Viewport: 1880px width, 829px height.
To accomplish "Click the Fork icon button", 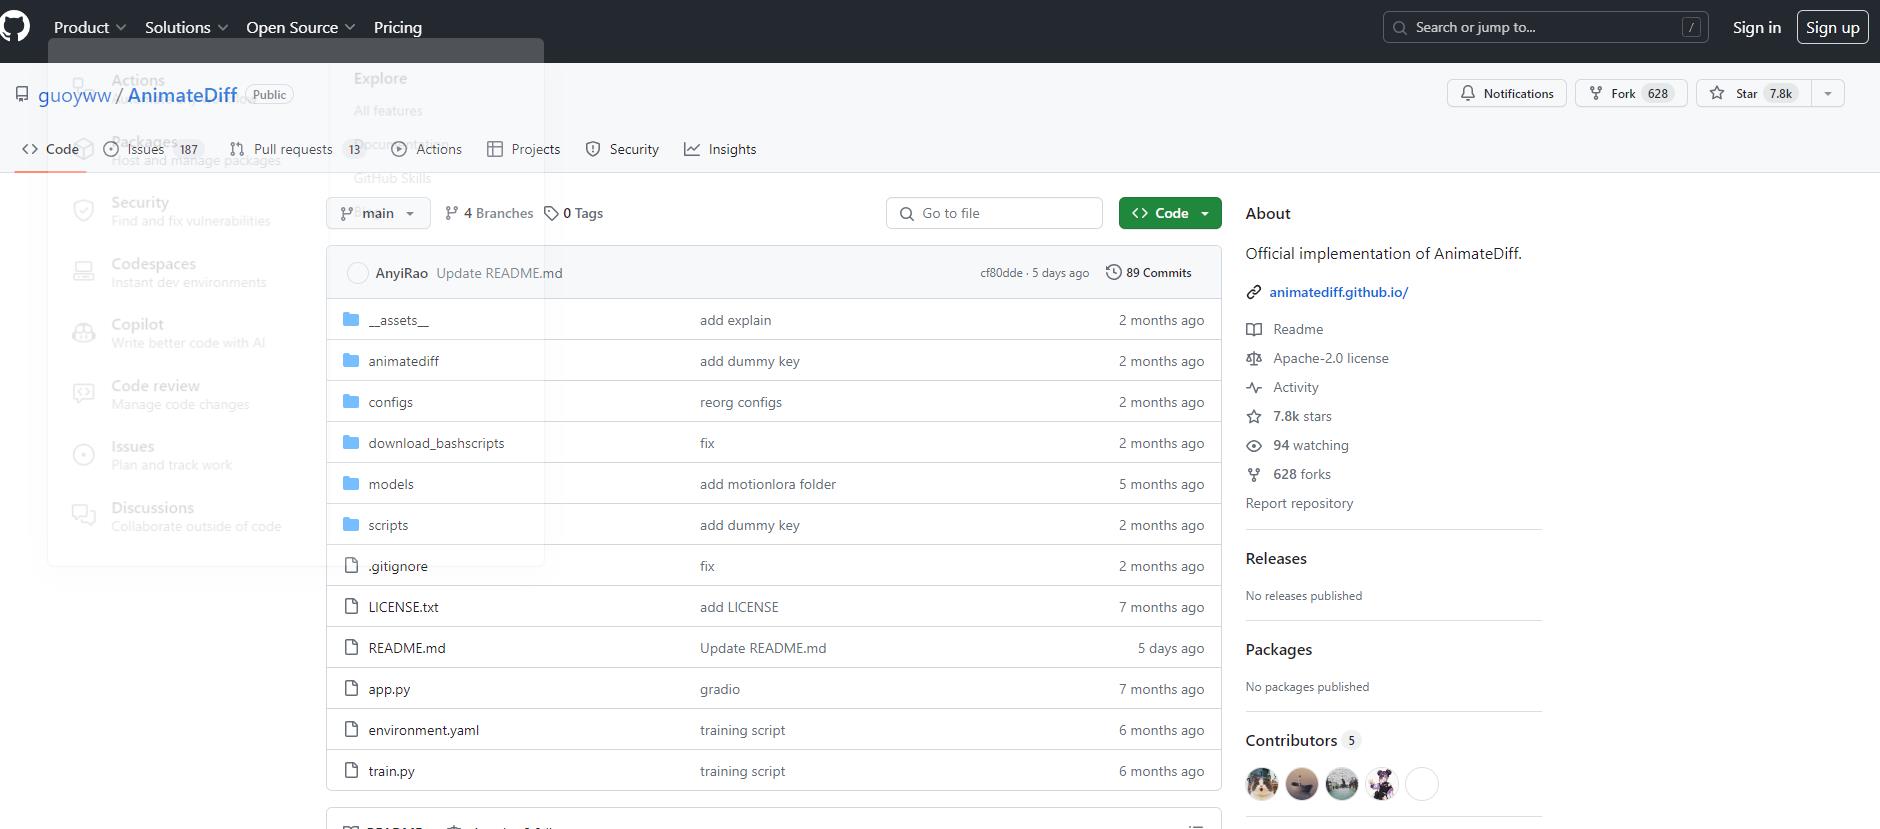I will [1596, 93].
